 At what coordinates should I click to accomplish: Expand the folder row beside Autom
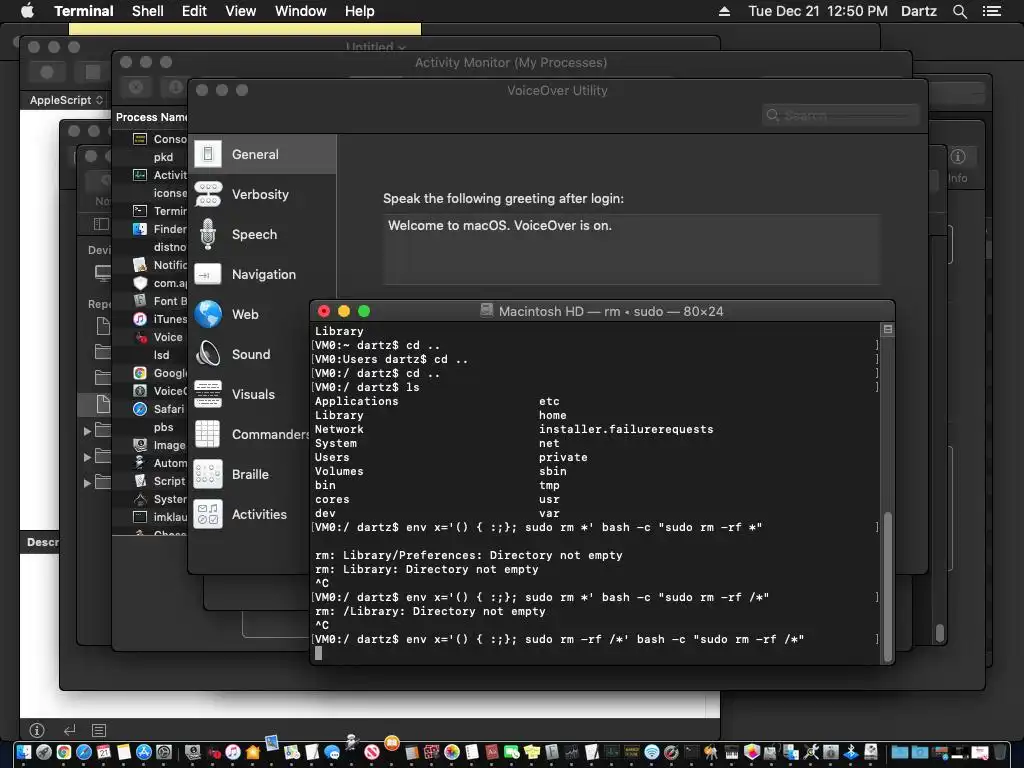(87, 457)
